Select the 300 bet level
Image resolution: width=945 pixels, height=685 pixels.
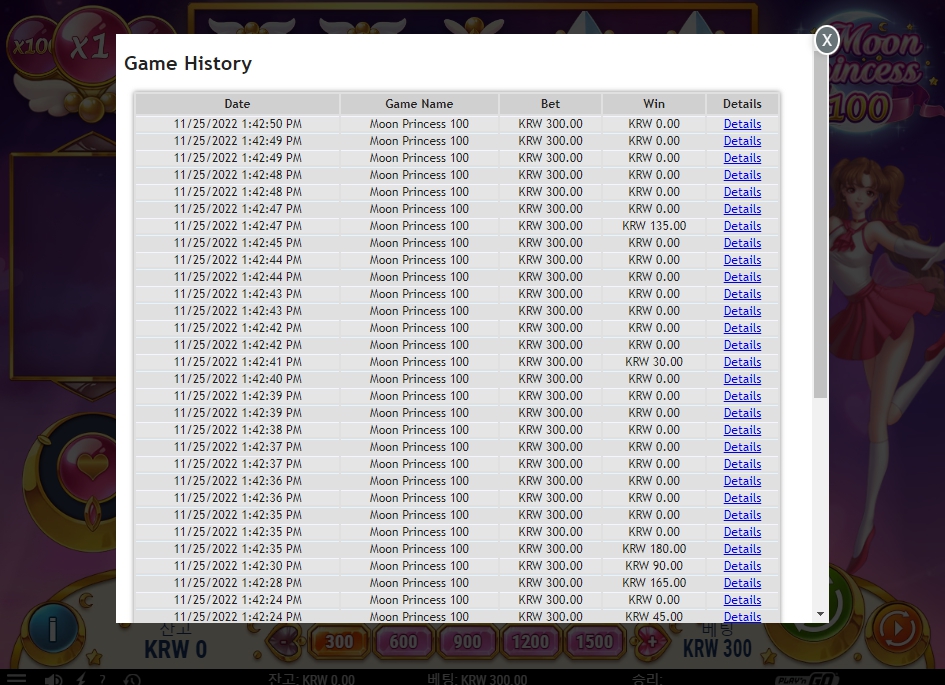339,642
